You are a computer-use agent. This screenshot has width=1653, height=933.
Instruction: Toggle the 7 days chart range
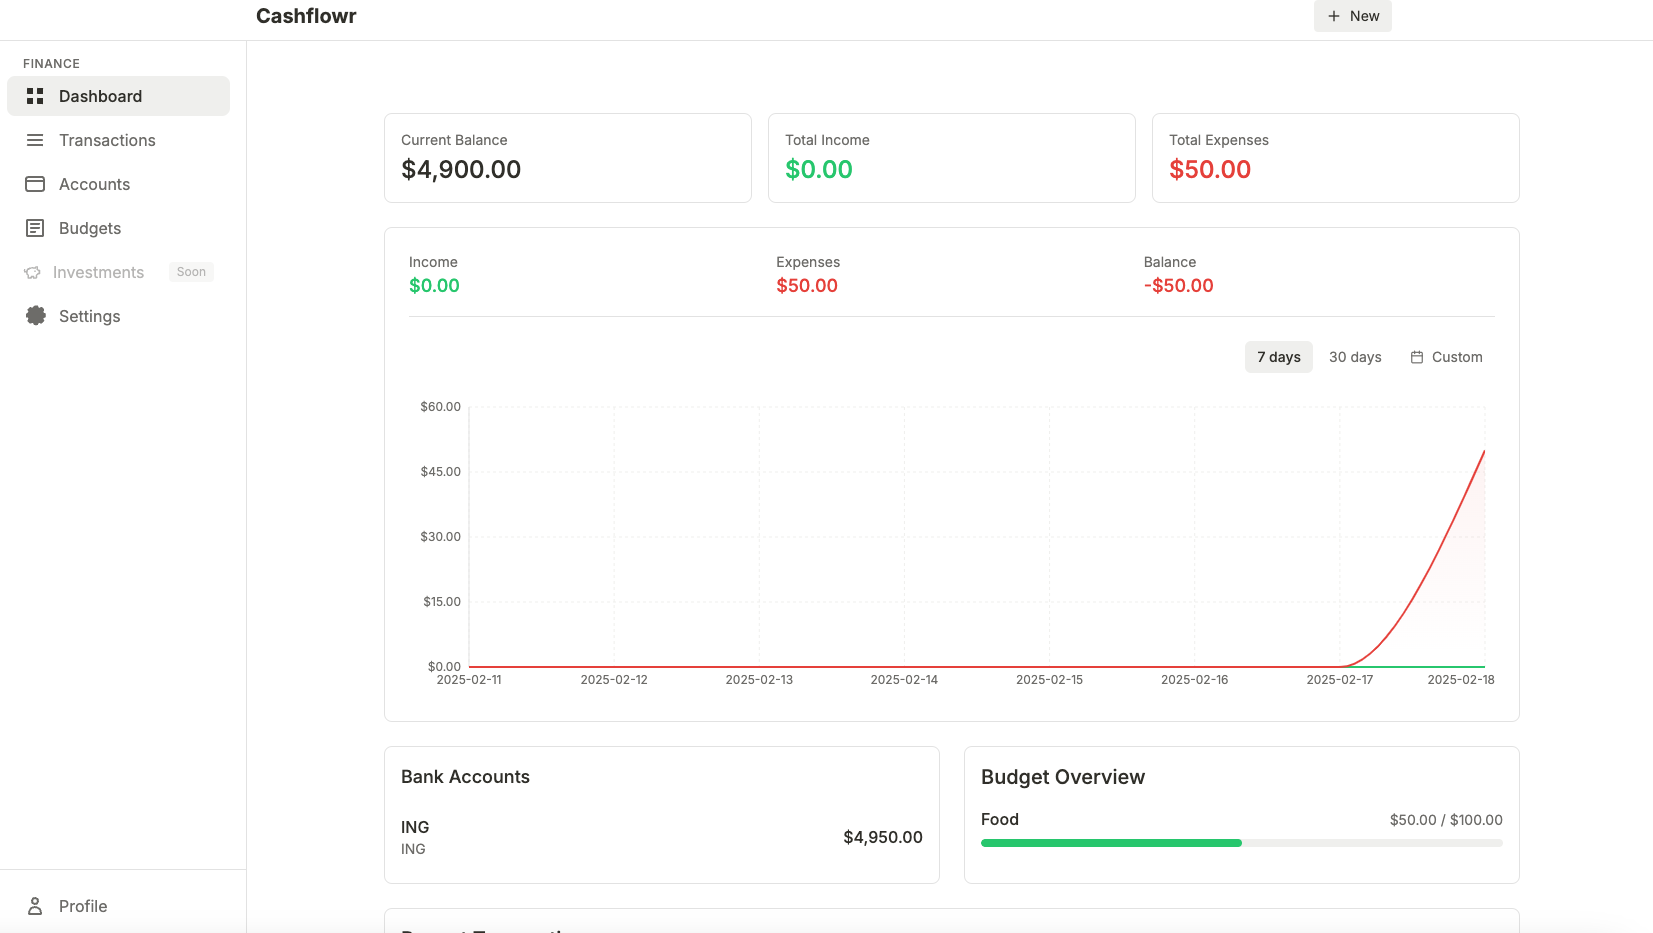1278,356
